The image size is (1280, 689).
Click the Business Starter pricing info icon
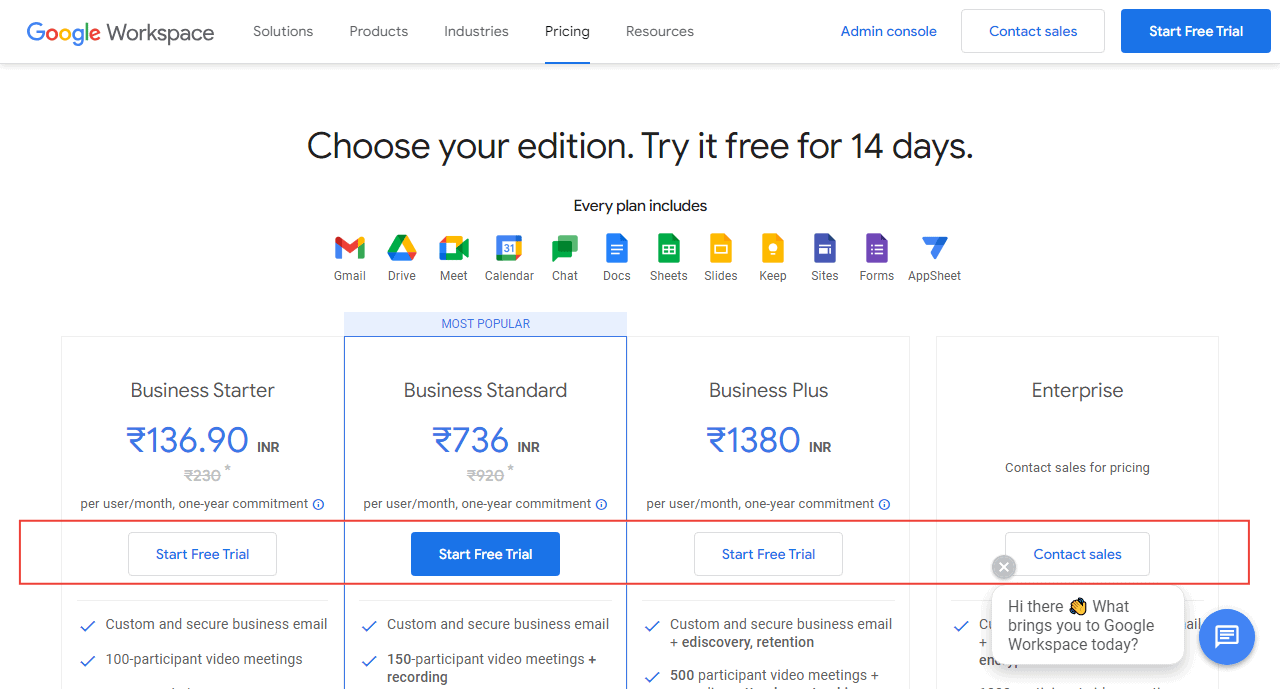pyautogui.click(x=318, y=504)
